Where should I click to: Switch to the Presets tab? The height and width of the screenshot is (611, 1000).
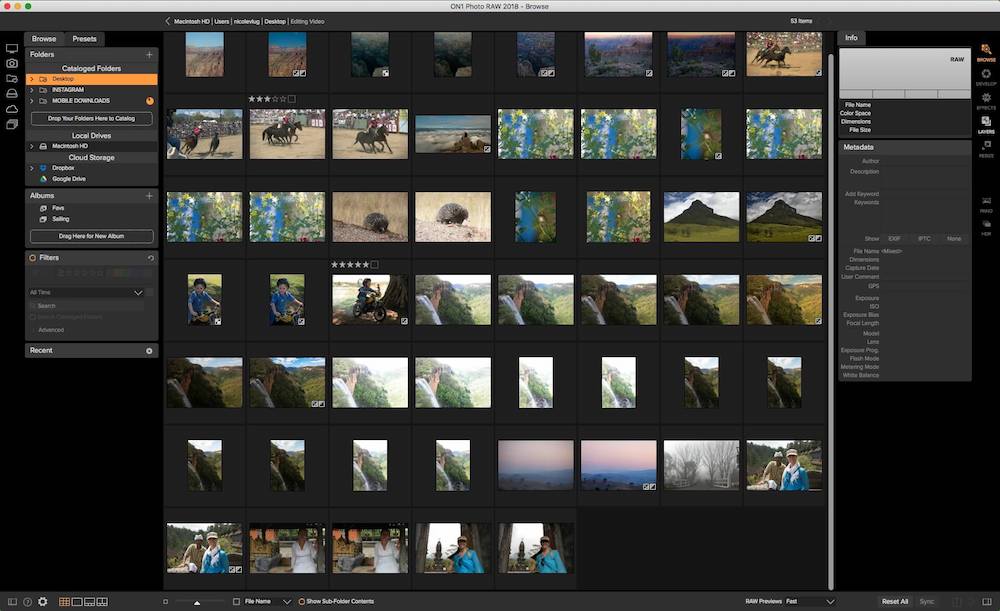[84, 39]
